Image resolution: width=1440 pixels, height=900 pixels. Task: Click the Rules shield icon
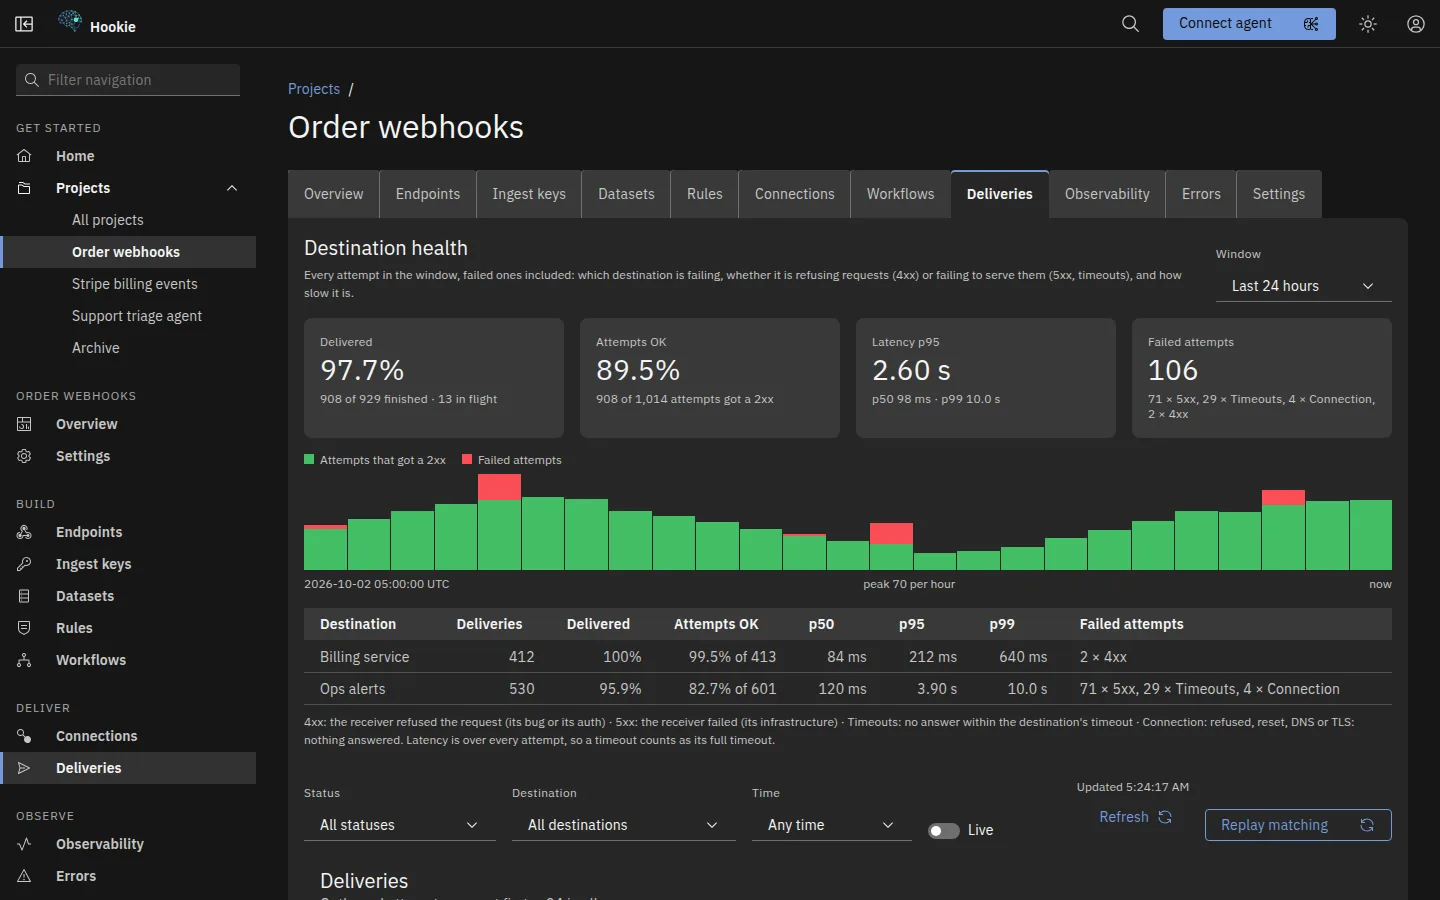tap(24, 628)
